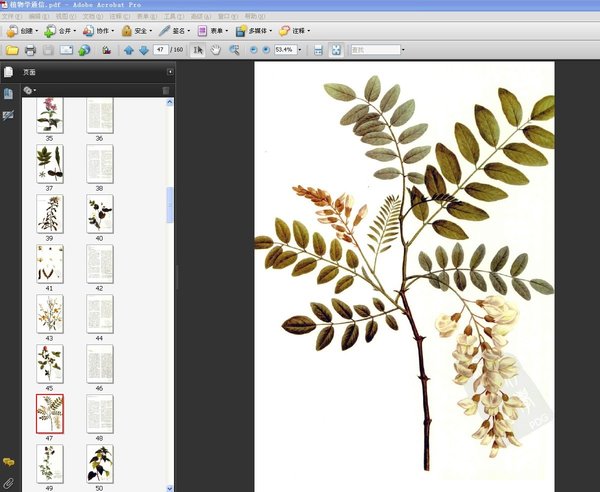Screen dimensions: 600x492
Task: Click the thumbnail panel vertical scrollbar
Action: 170,205
